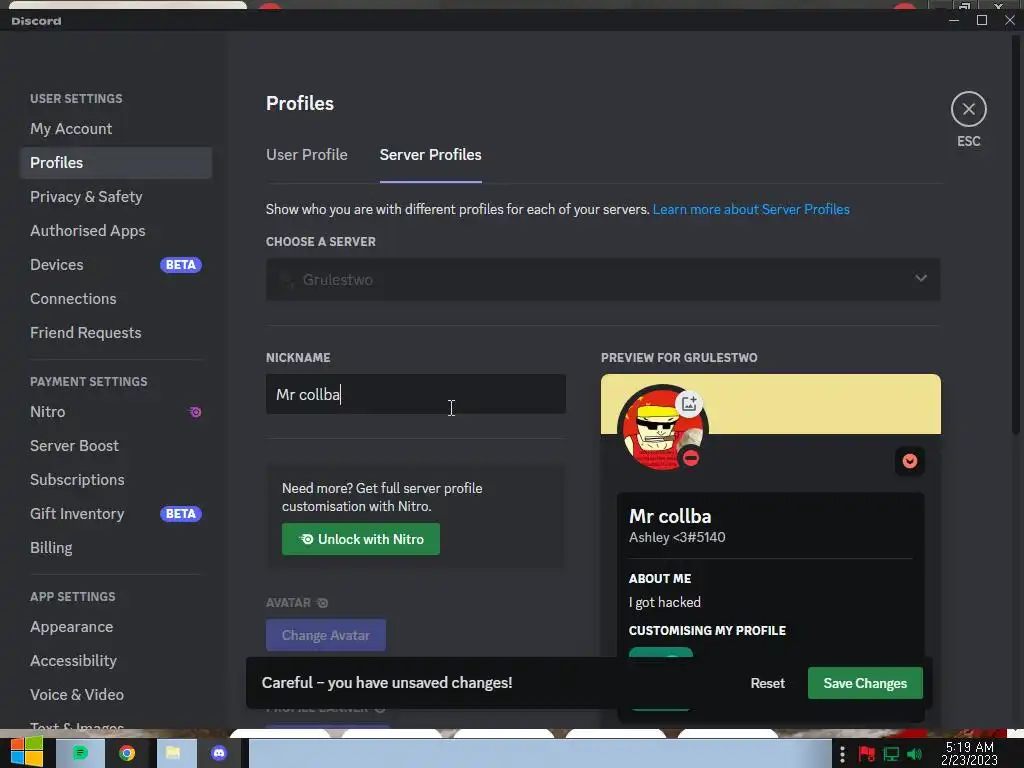1024x768 pixels.
Task: Open Billing settings
Action: (116, 548)
